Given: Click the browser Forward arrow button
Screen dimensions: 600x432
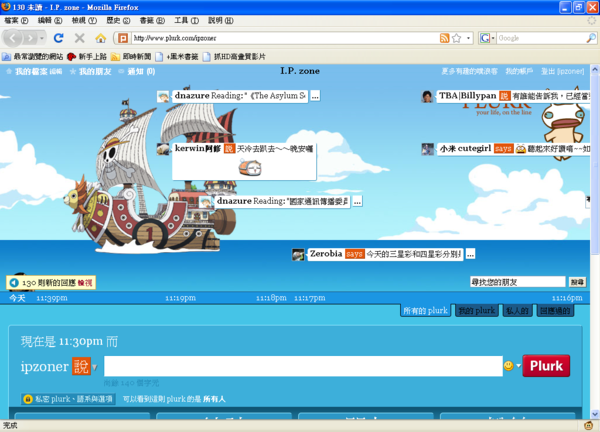Looking at the screenshot, I should click(x=29, y=38).
